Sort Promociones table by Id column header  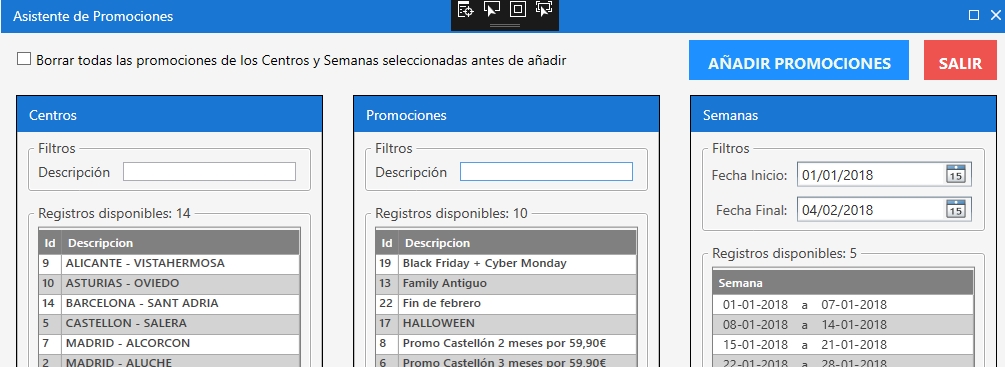click(x=387, y=243)
